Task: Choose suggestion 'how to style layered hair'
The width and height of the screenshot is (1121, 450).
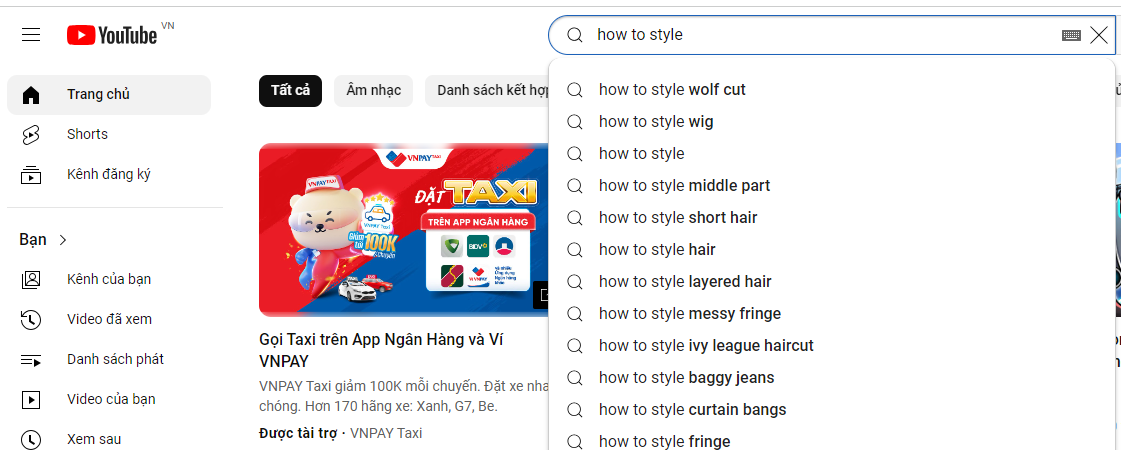Action: pos(831,282)
